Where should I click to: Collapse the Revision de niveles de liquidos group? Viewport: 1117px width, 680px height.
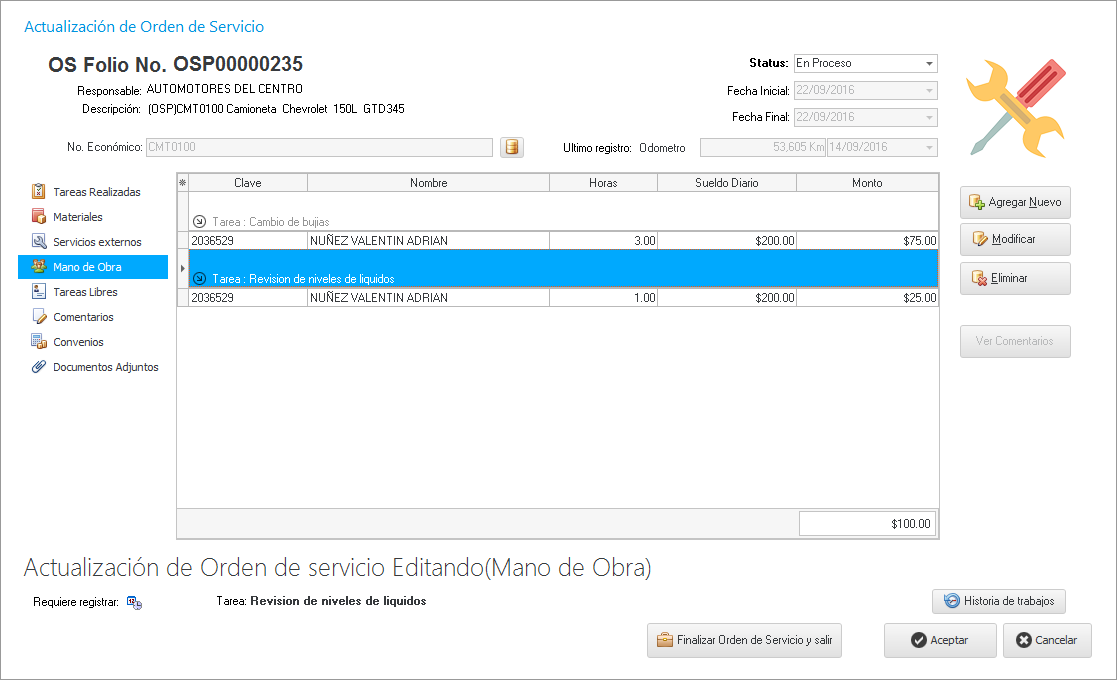click(198, 279)
